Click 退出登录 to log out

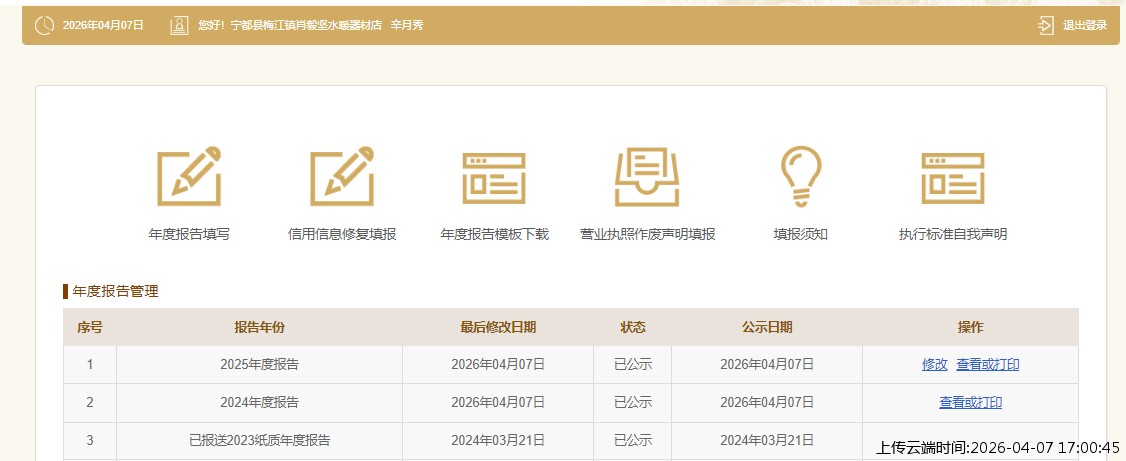(1084, 25)
